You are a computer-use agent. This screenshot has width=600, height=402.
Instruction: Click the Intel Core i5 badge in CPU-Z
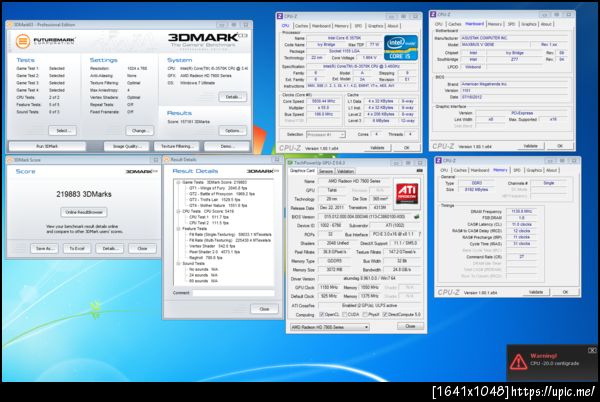[x=401, y=47]
